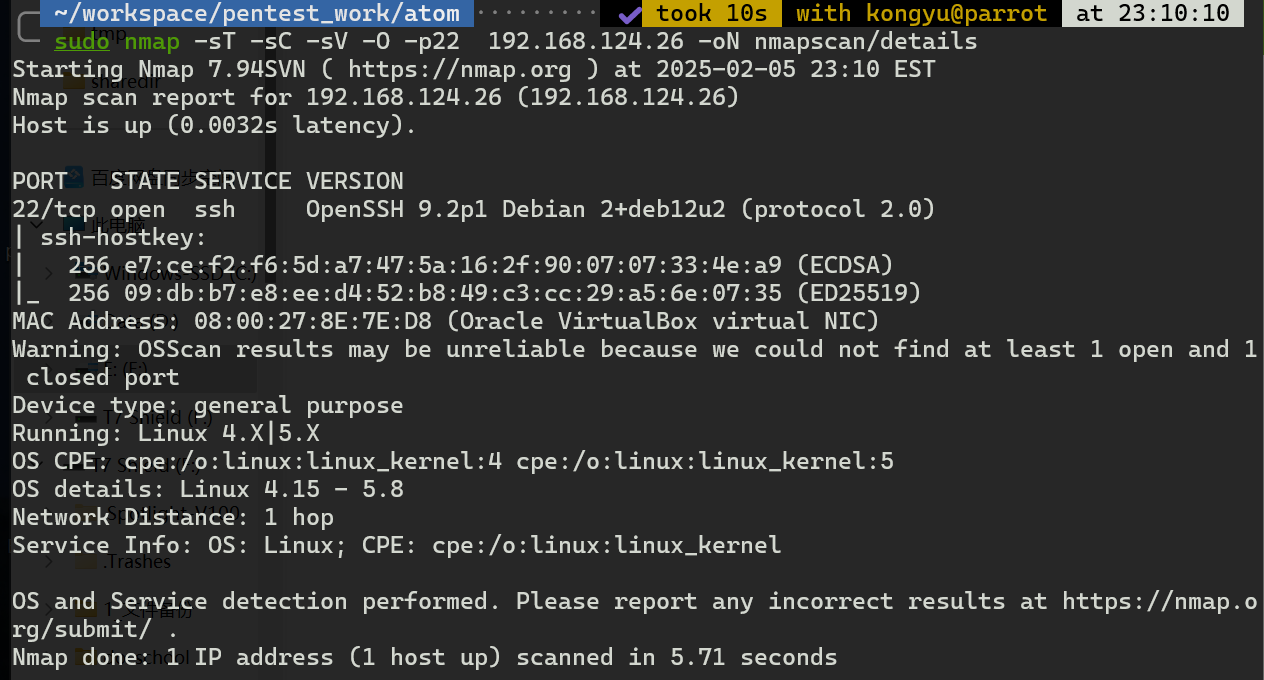Click the underlined sudo command word
This screenshot has width=1264, height=680.
tap(82, 42)
